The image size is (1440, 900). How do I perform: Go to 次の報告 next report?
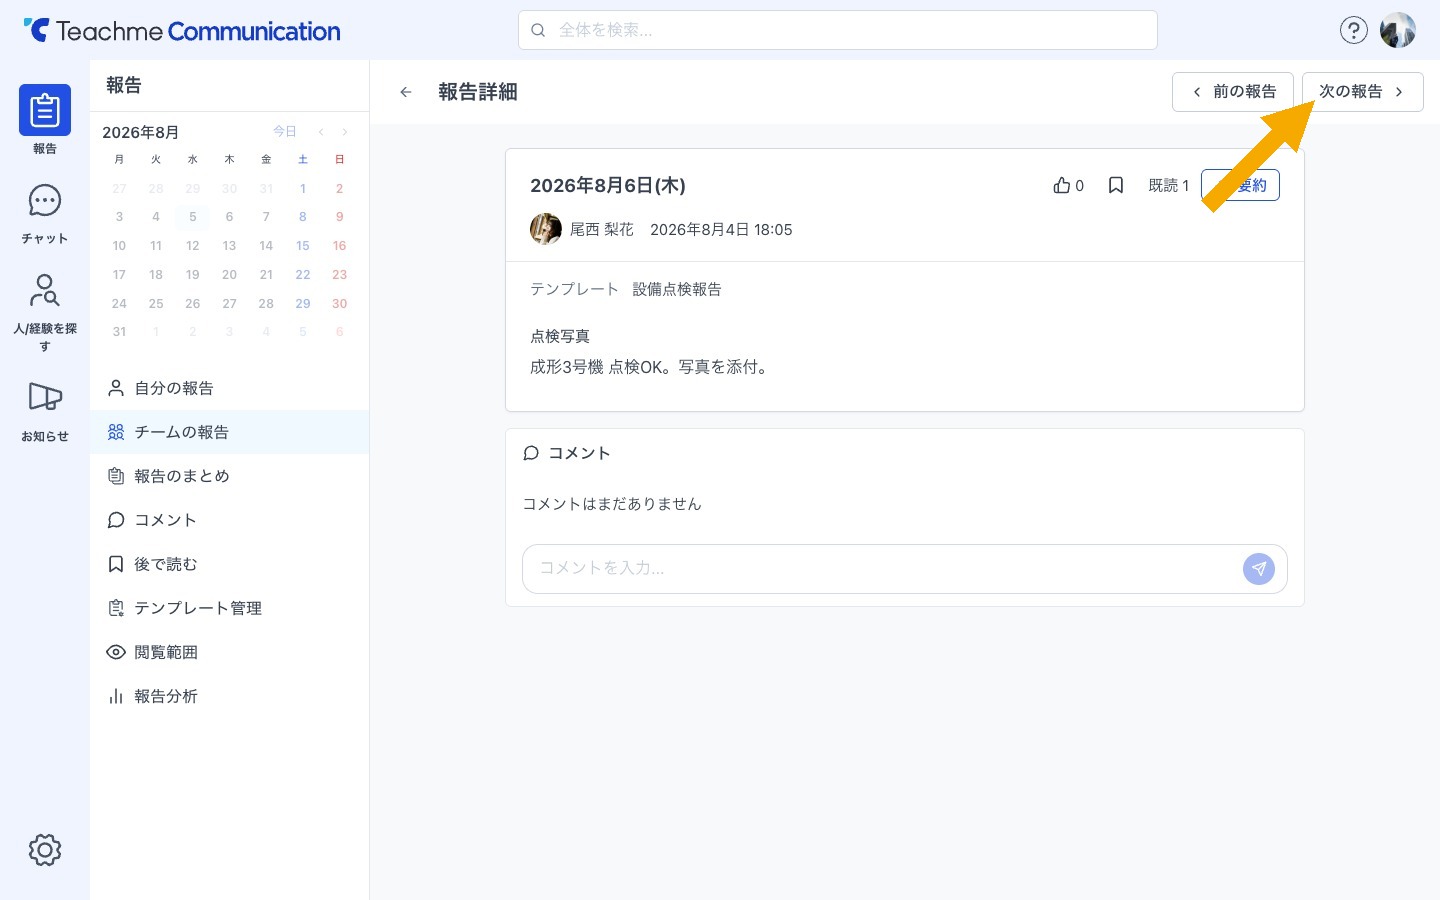(x=1363, y=92)
